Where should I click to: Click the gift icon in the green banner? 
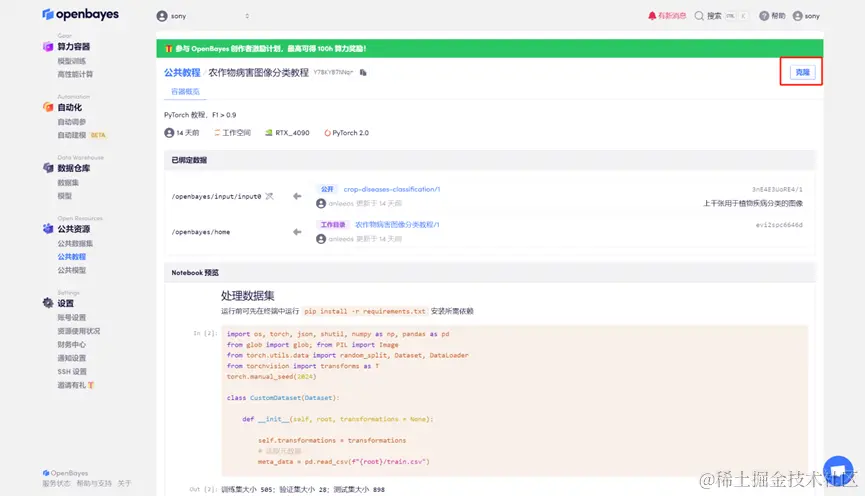[169, 49]
